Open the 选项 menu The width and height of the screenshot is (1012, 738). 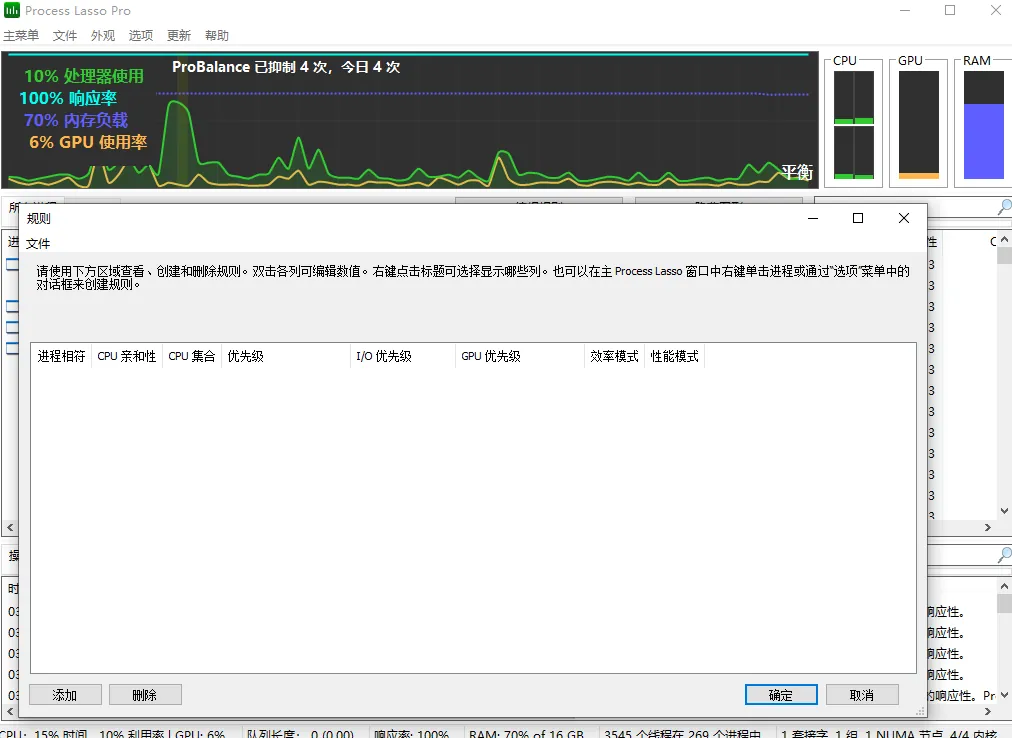coord(140,35)
